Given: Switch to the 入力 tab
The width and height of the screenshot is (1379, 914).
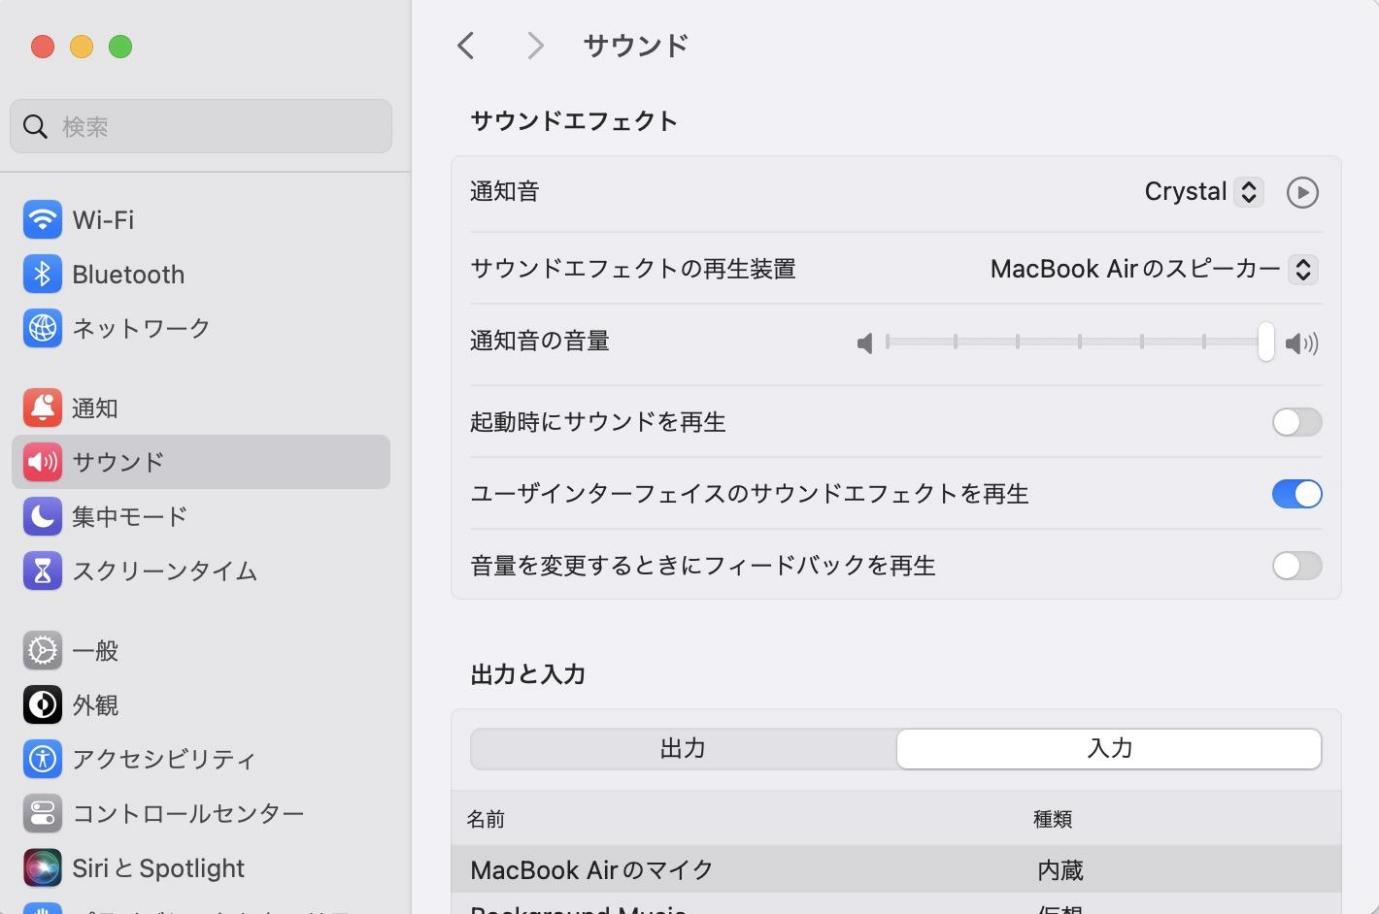Looking at the screenshot, I should point(1109,748).
